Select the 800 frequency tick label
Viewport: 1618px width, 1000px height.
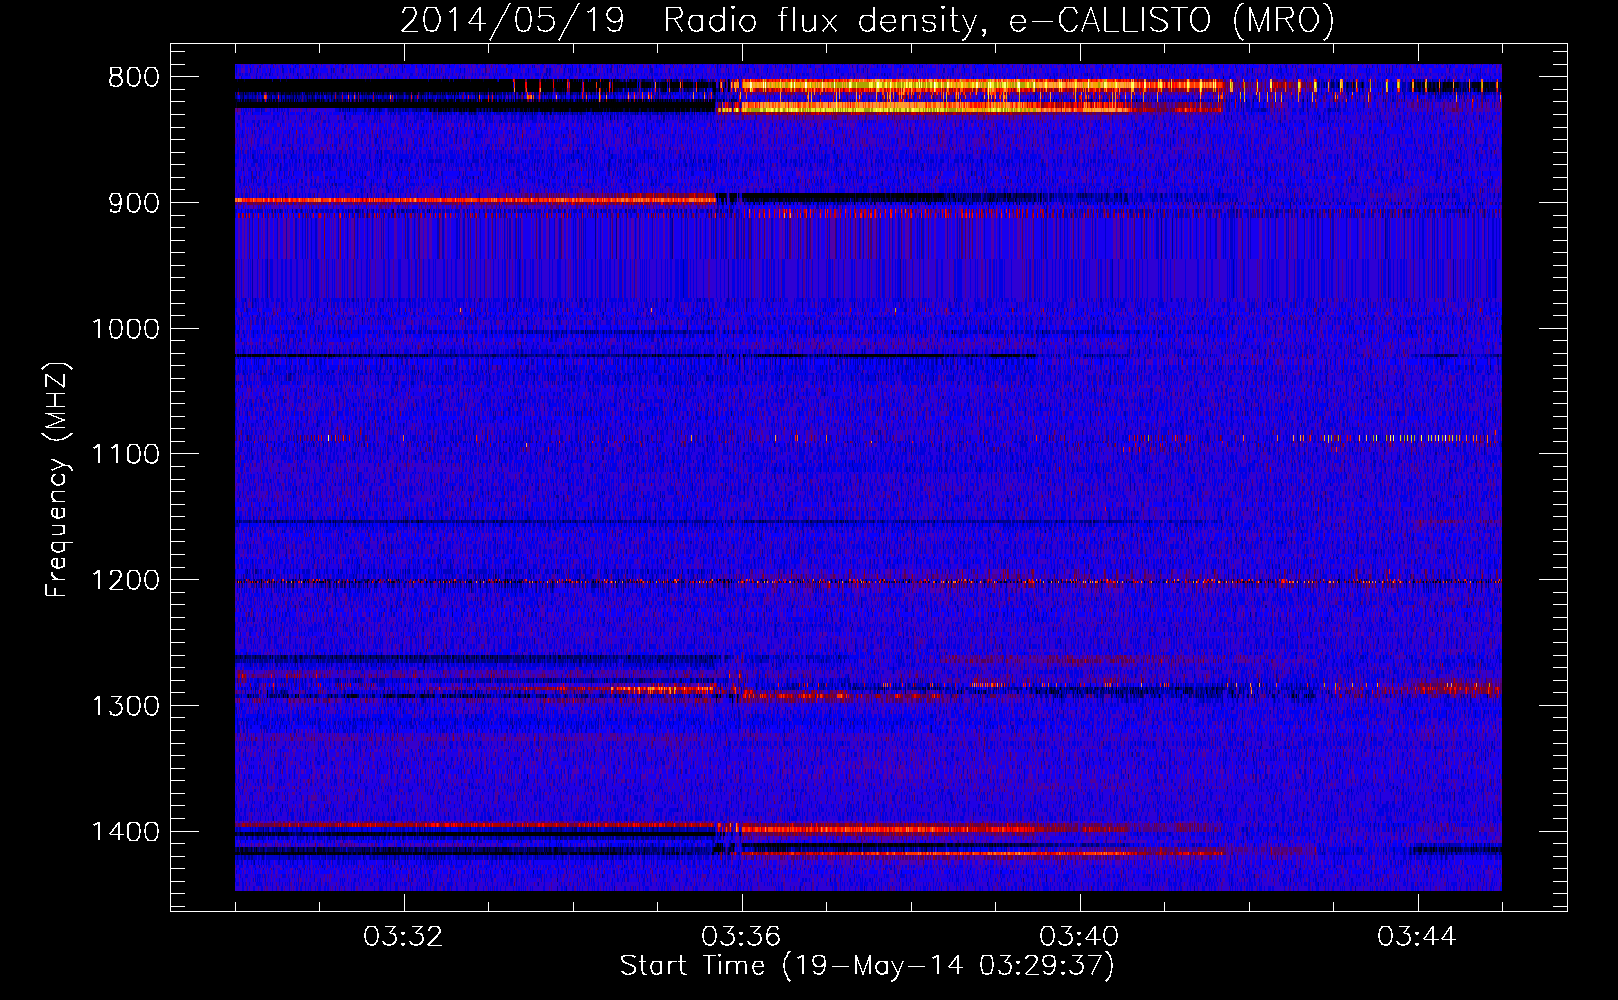tap(133, 77)
